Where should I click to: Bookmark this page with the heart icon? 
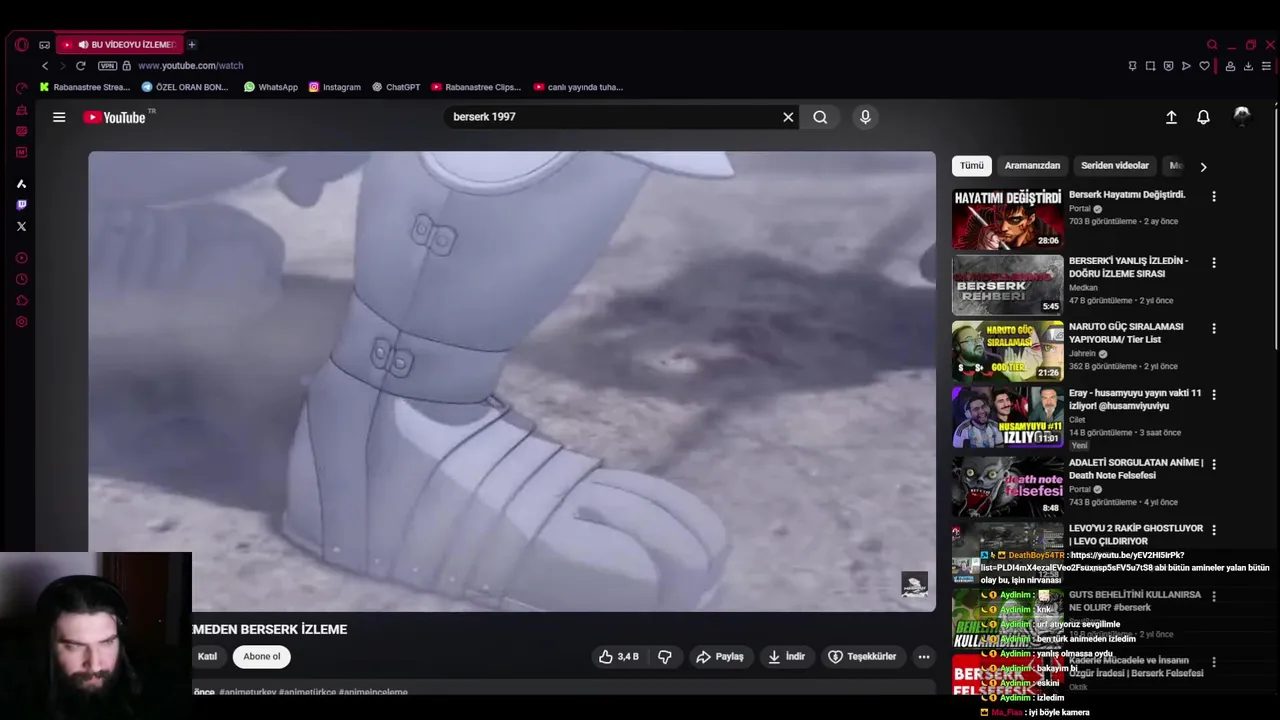coord(1204,66)
